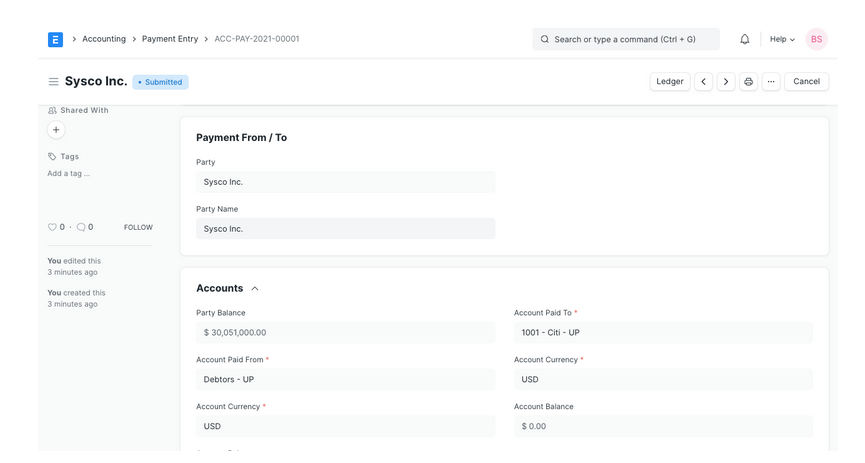This screenshot has width=865, height=463.
Task: Cancel the submitted payment entry
Action: (x=806, y=82)
